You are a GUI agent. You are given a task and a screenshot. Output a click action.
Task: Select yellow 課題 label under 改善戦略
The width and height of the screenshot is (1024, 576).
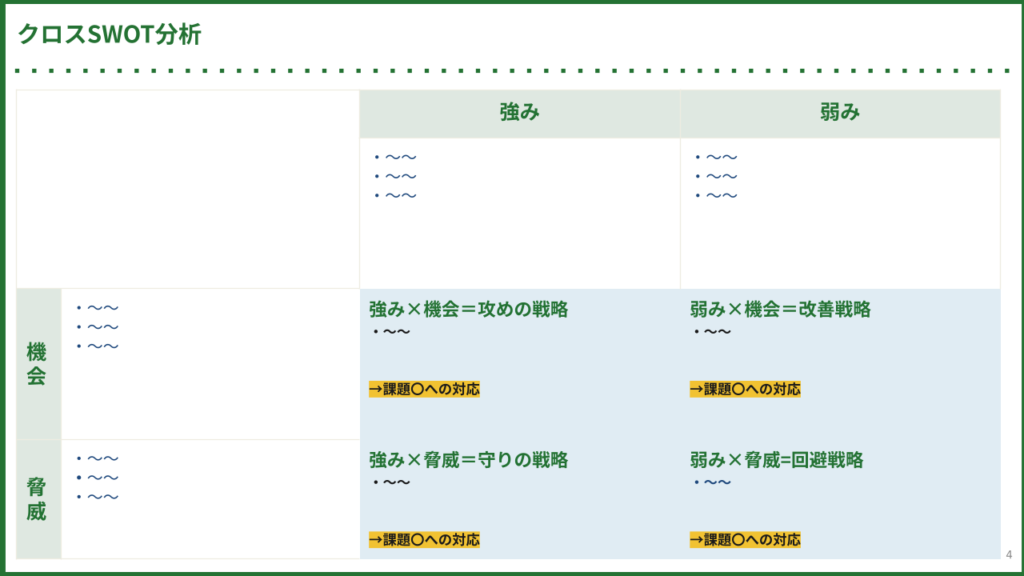745,390
